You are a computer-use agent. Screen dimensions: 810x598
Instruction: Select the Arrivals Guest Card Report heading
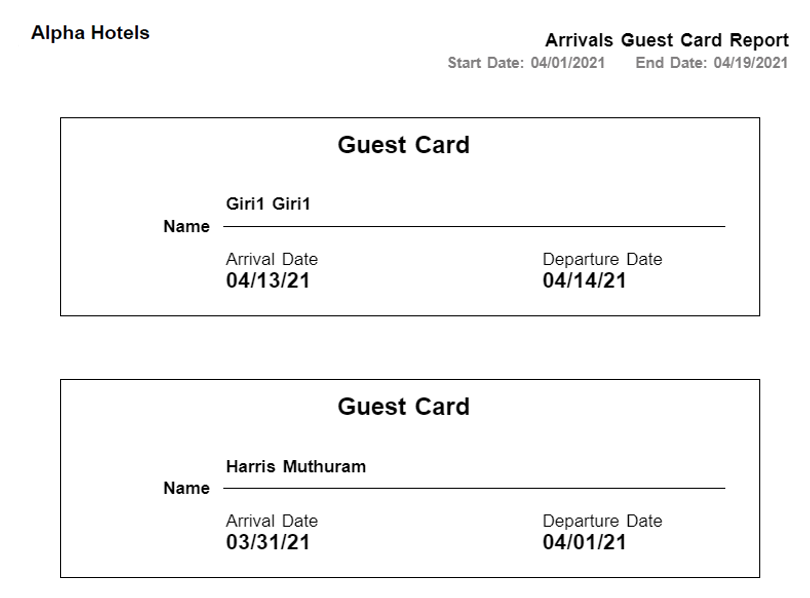(x=666, y=41)
